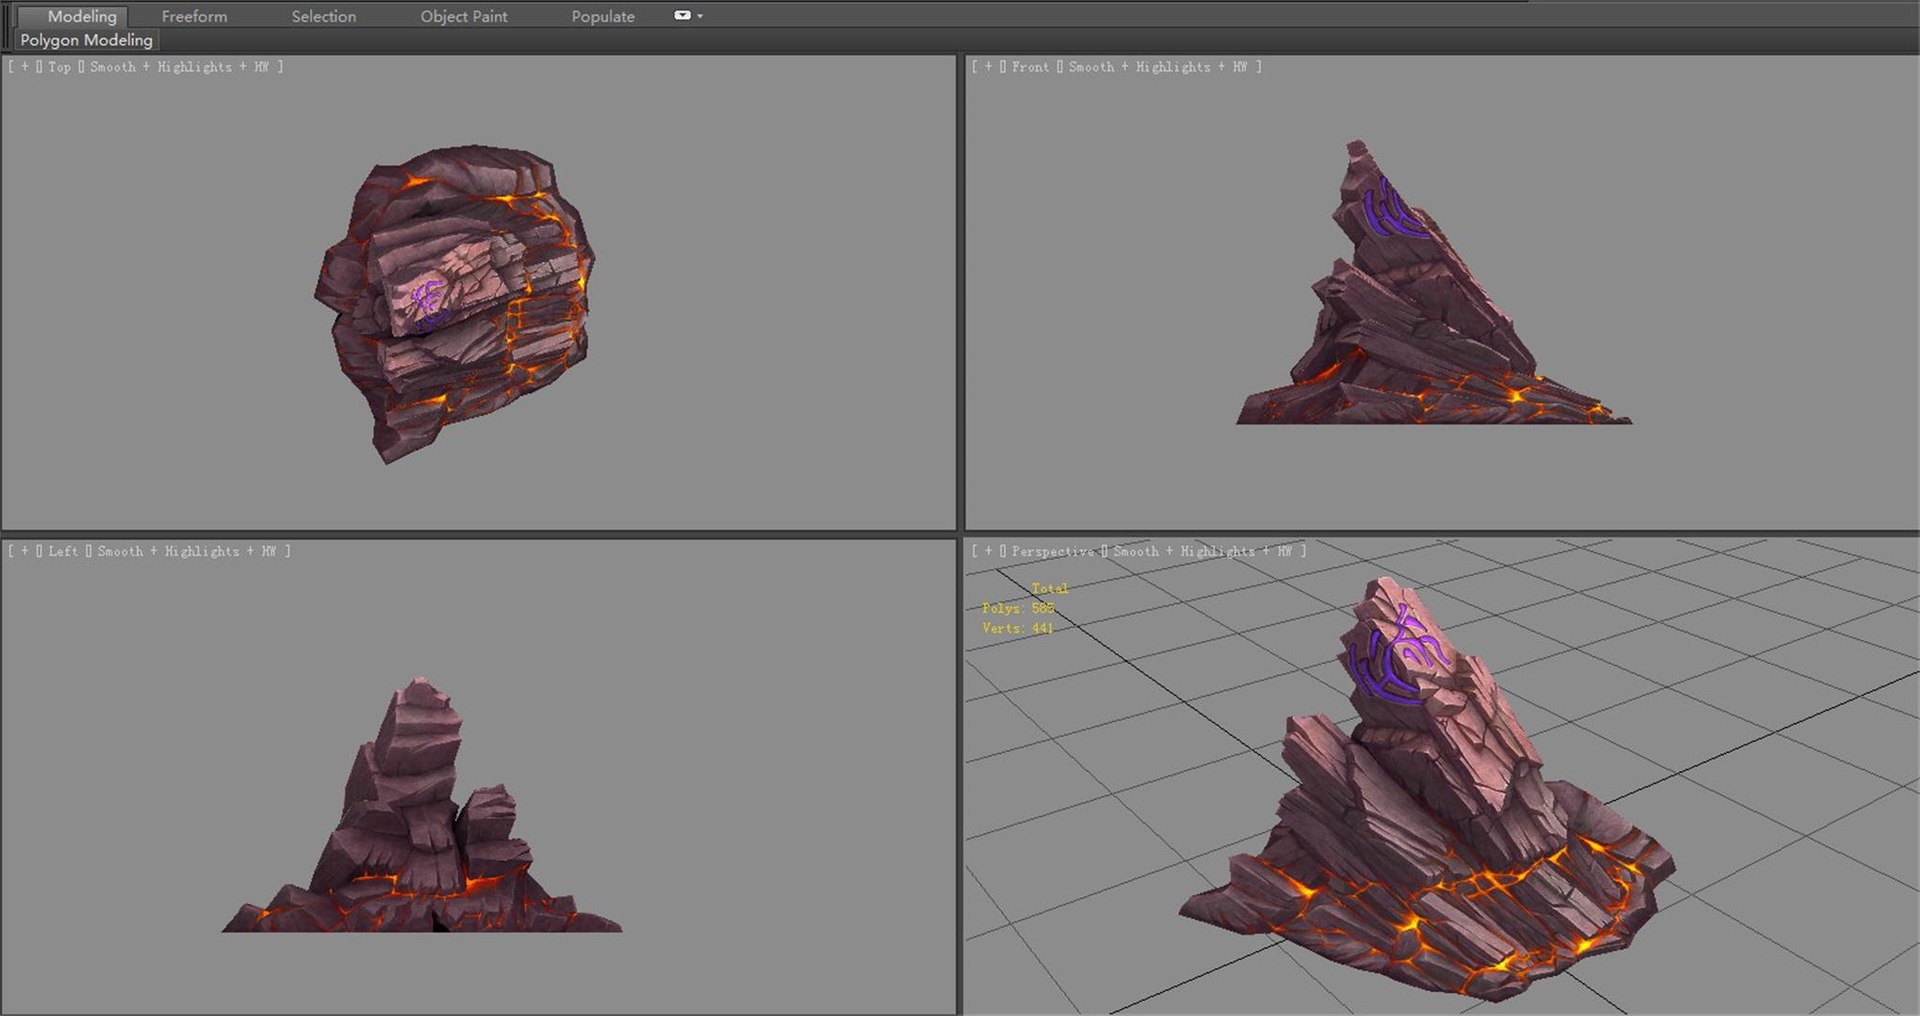Open Left viewport Smooth + Highlights shading menu
Viewport: 1920px width, 1016px height.
click(x=186, y=551)
